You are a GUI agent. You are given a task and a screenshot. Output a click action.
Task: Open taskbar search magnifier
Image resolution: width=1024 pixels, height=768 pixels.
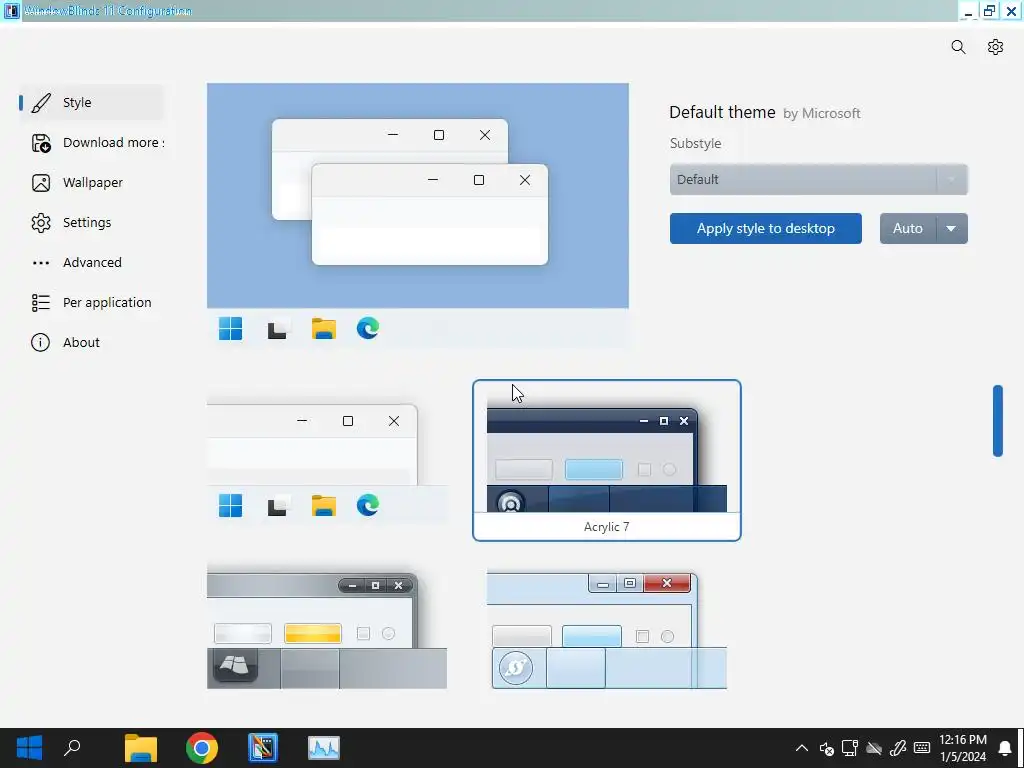(72, 748)
